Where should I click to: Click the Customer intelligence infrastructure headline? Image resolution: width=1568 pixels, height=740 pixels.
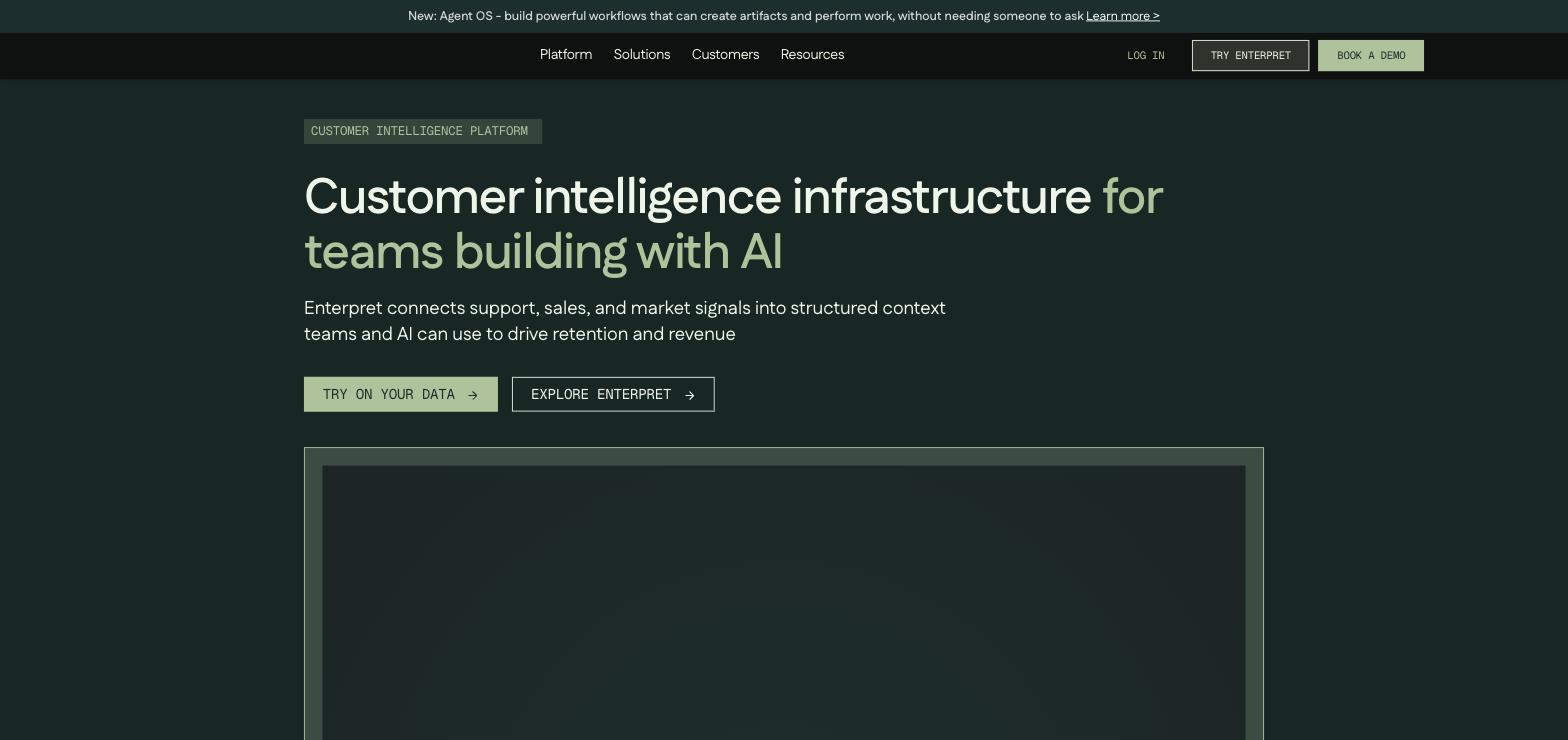(x=733, y=224)
